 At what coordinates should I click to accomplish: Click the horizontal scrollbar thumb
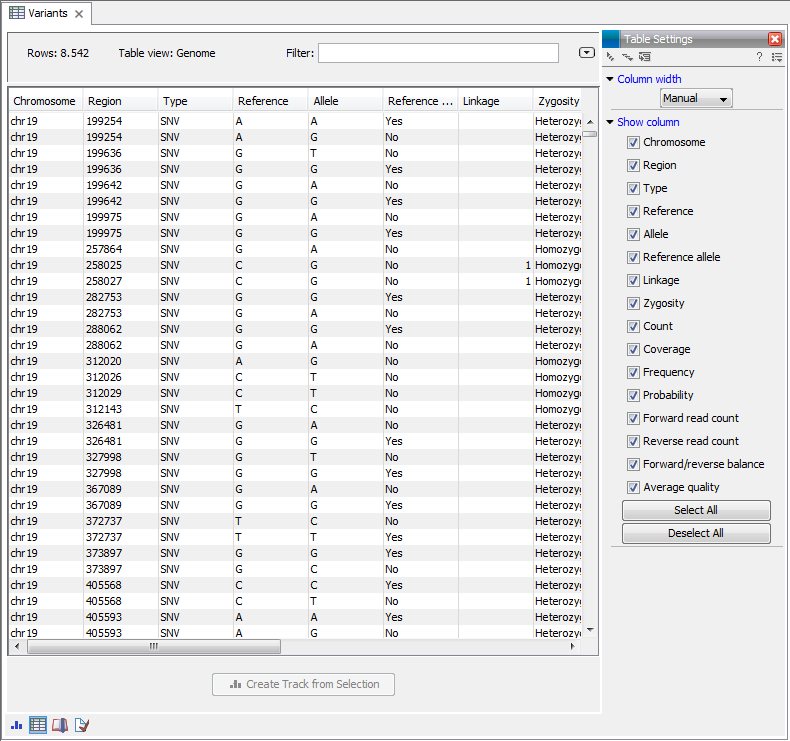(x=154, y=646)
